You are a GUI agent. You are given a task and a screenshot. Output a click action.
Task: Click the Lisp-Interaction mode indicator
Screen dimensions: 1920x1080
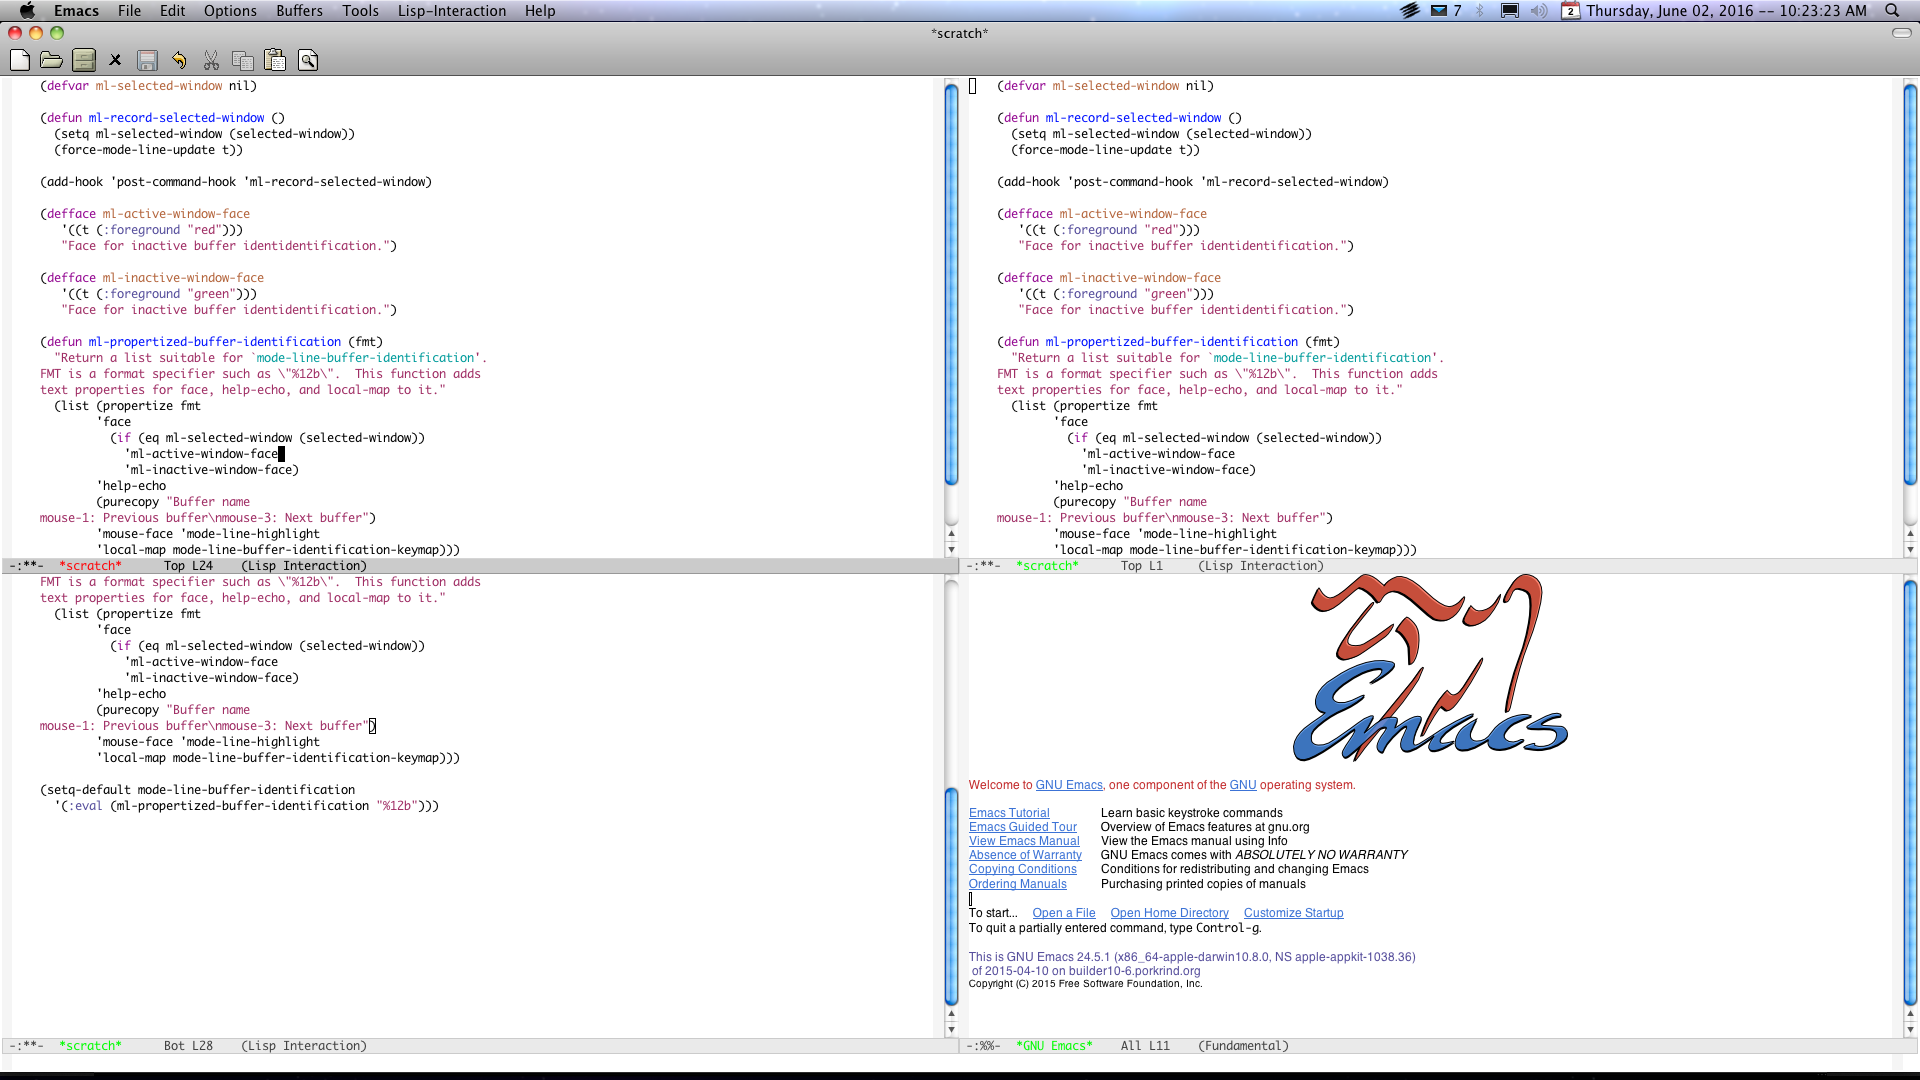[305, 1046]
